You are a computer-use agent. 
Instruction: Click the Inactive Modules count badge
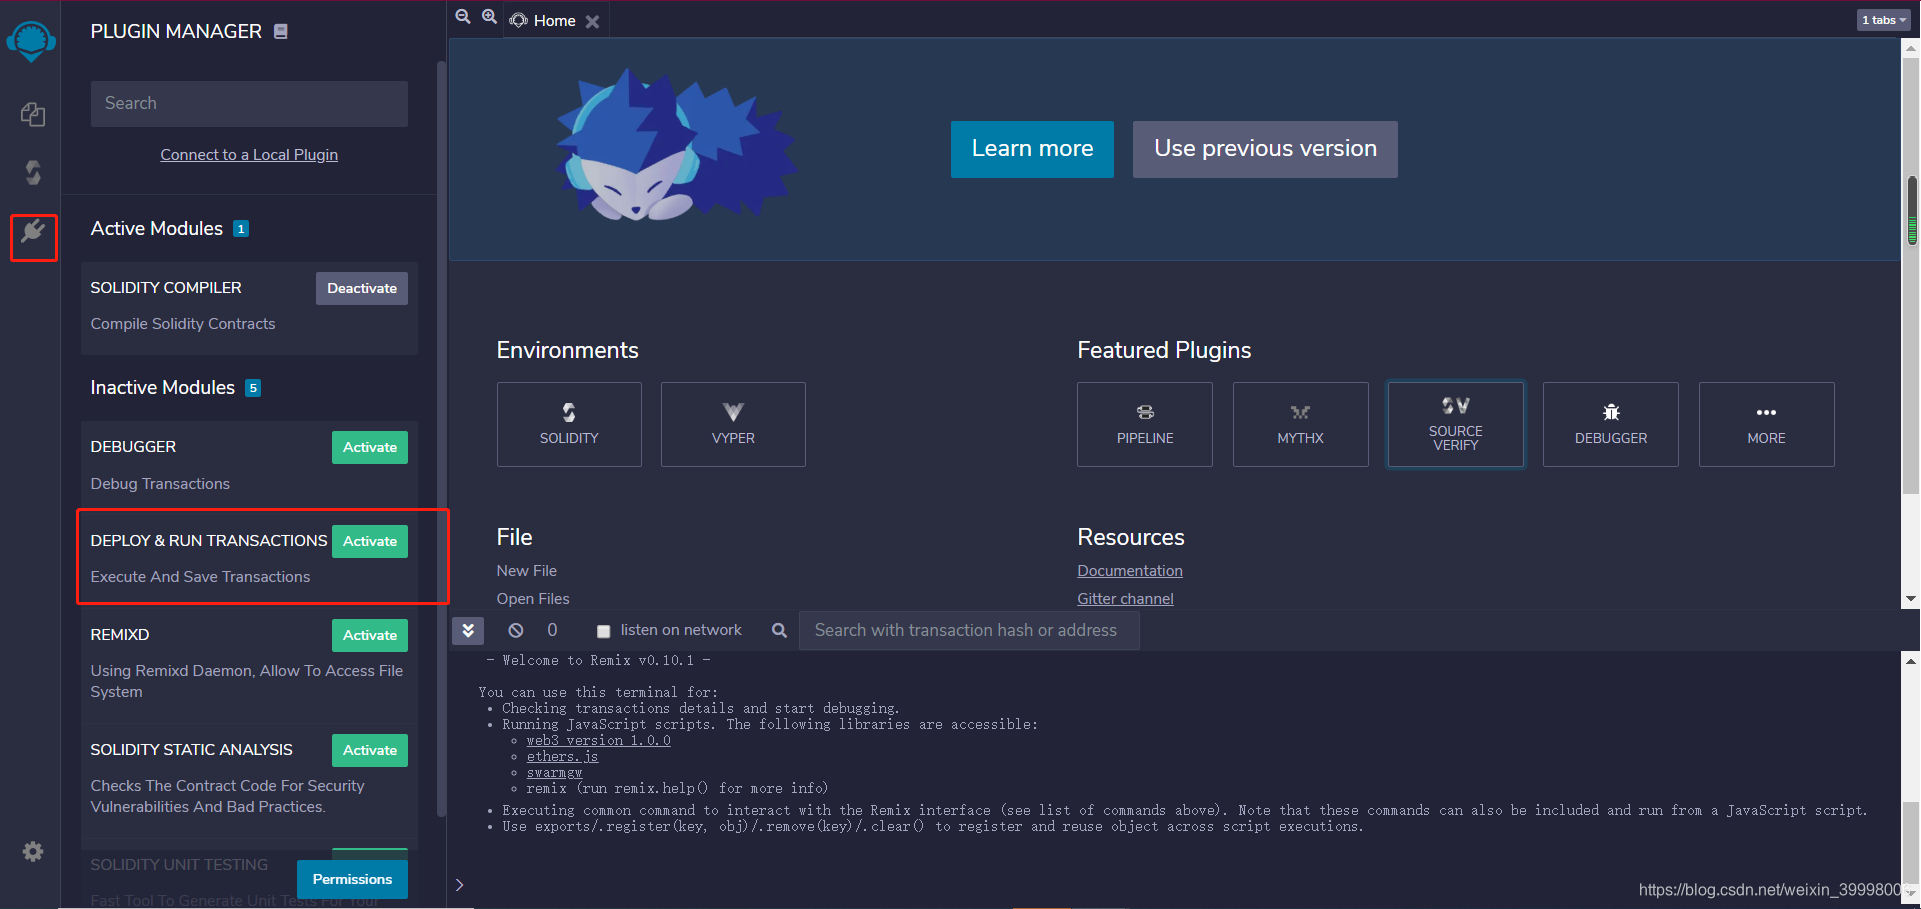pyautogui.click(x=253, y=388)
